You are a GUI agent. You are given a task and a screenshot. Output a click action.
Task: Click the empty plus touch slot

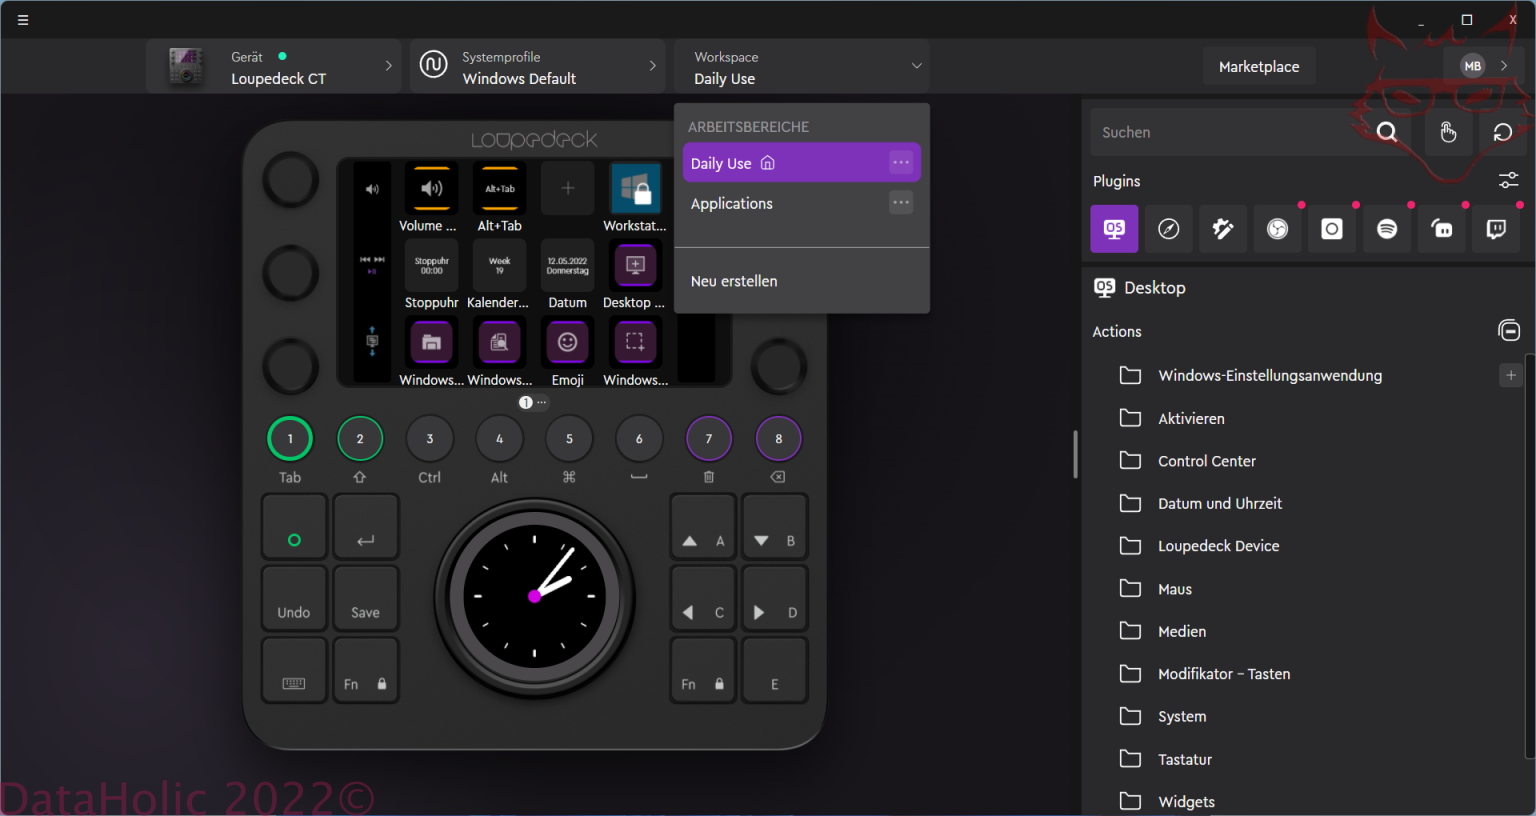click(x=567, y=188)
